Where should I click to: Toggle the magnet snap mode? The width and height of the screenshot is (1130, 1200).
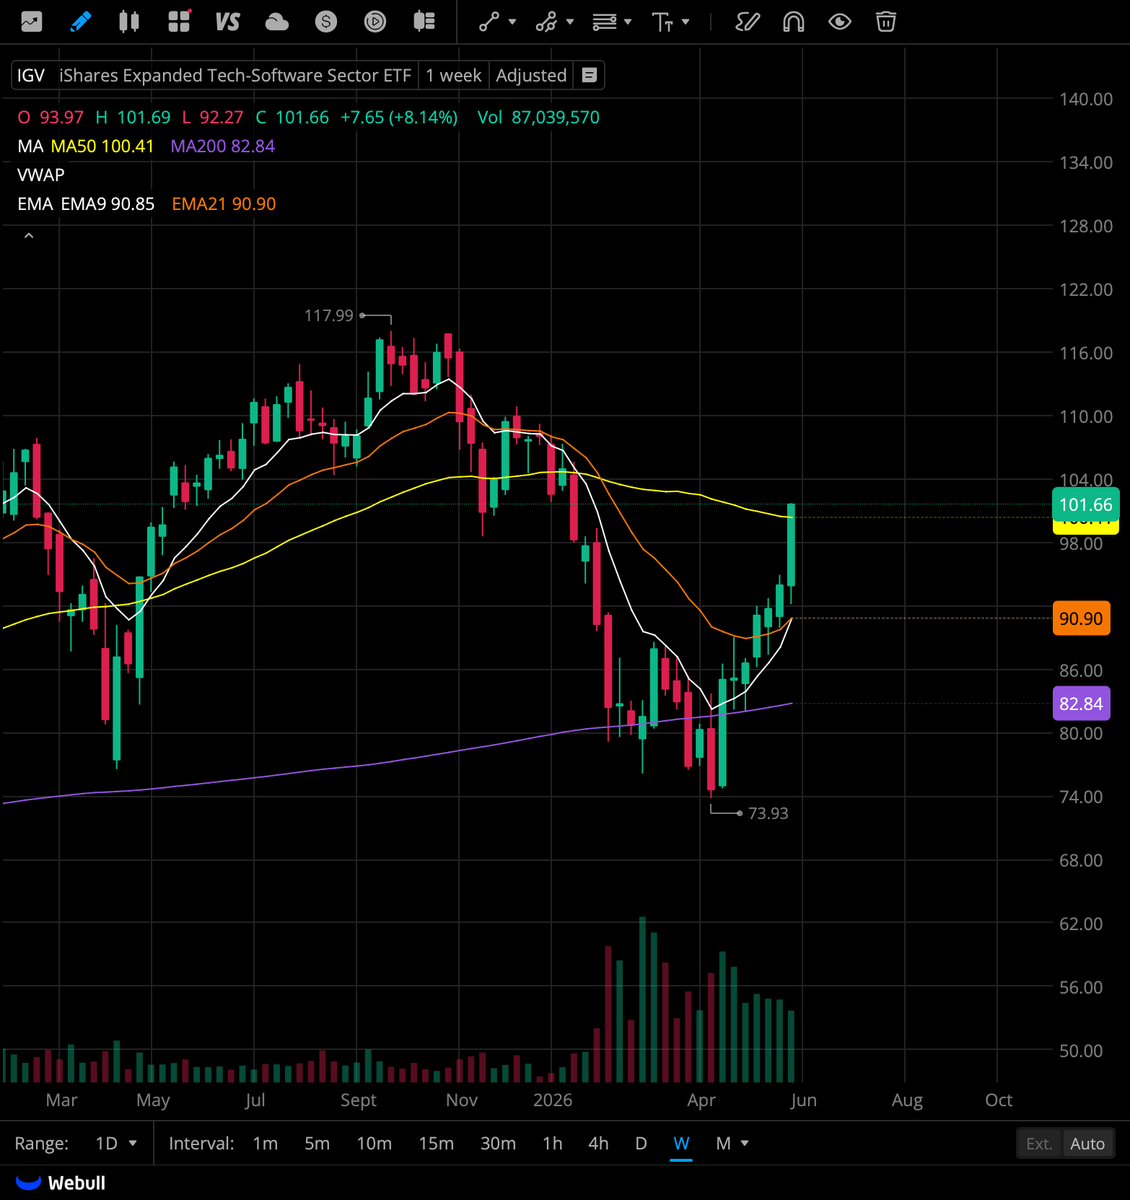pos(793,22)
